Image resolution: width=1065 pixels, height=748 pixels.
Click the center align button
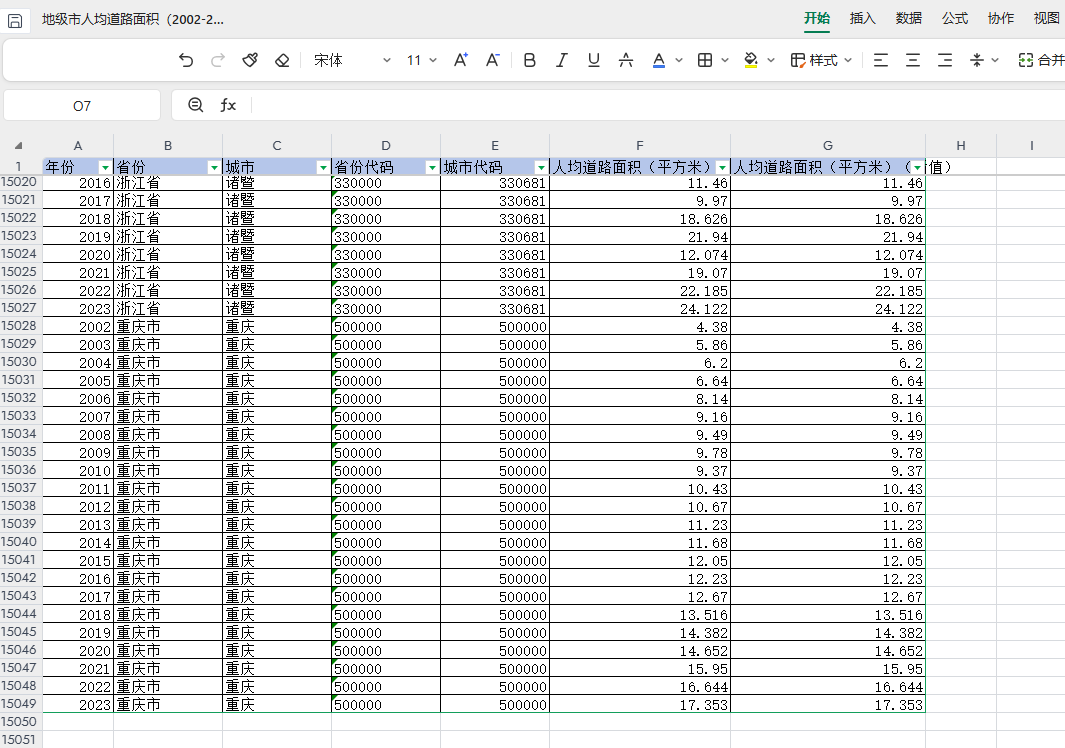click(913, 60)
